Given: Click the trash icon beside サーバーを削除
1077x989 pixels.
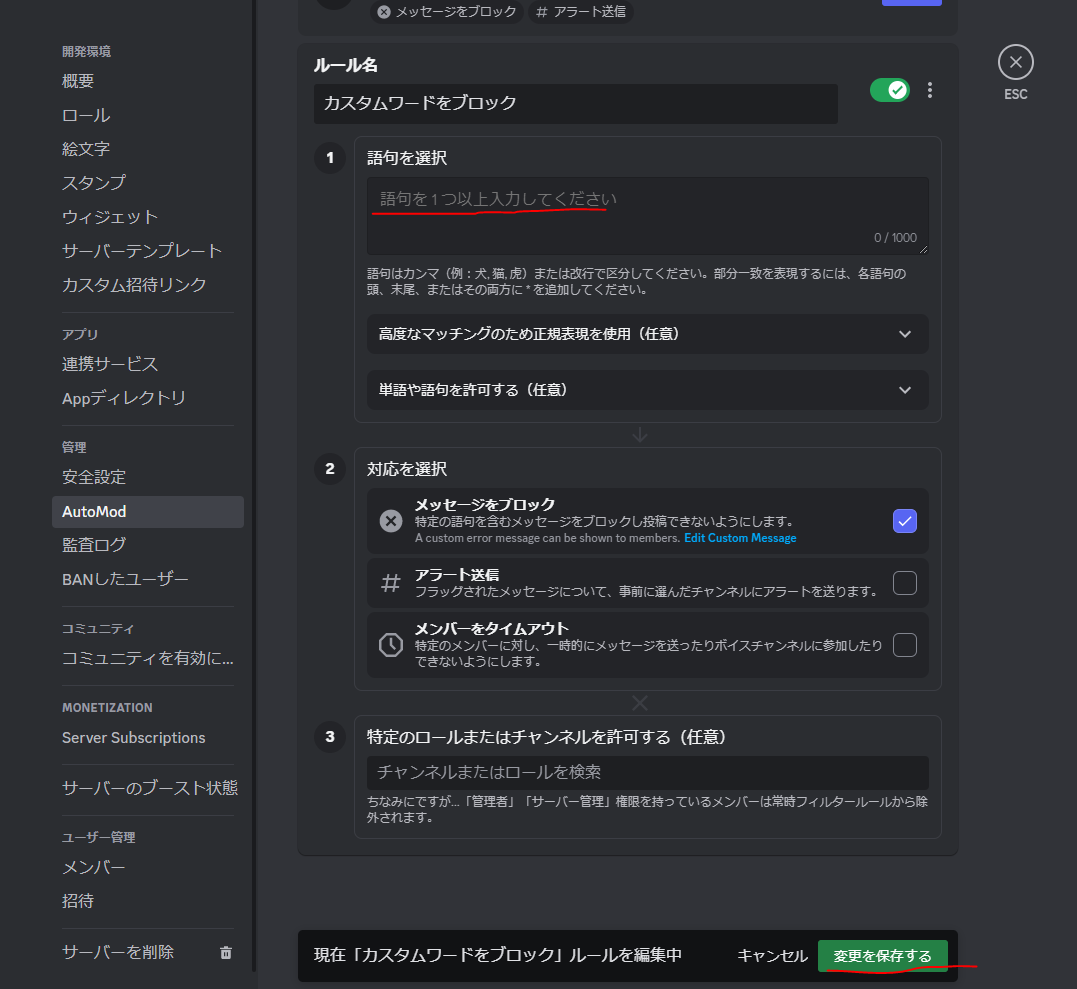Looking at the screenshot, I should coord(226,953).
